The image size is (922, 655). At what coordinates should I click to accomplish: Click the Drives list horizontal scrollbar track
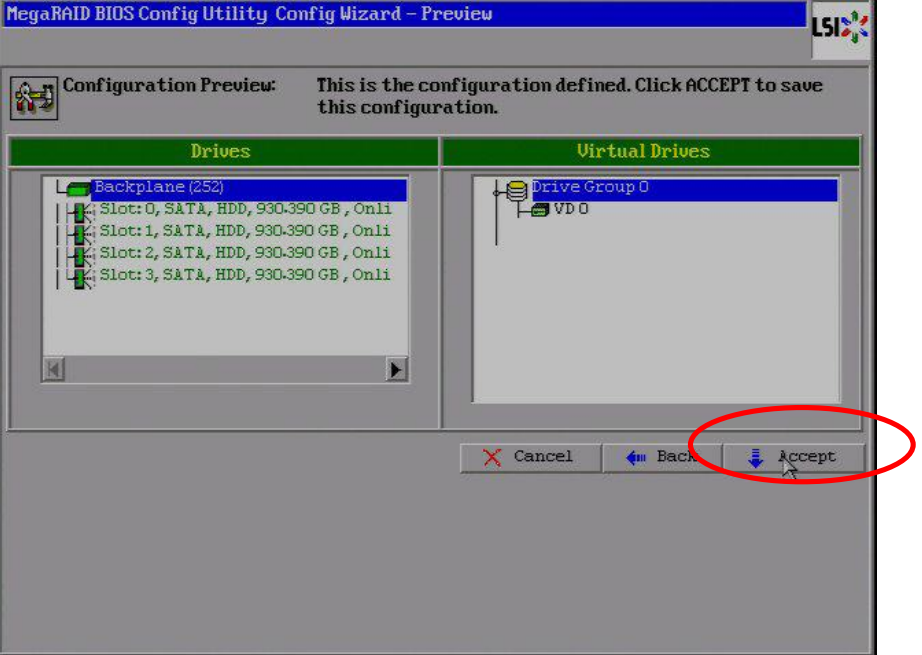(x=225, y=370)
